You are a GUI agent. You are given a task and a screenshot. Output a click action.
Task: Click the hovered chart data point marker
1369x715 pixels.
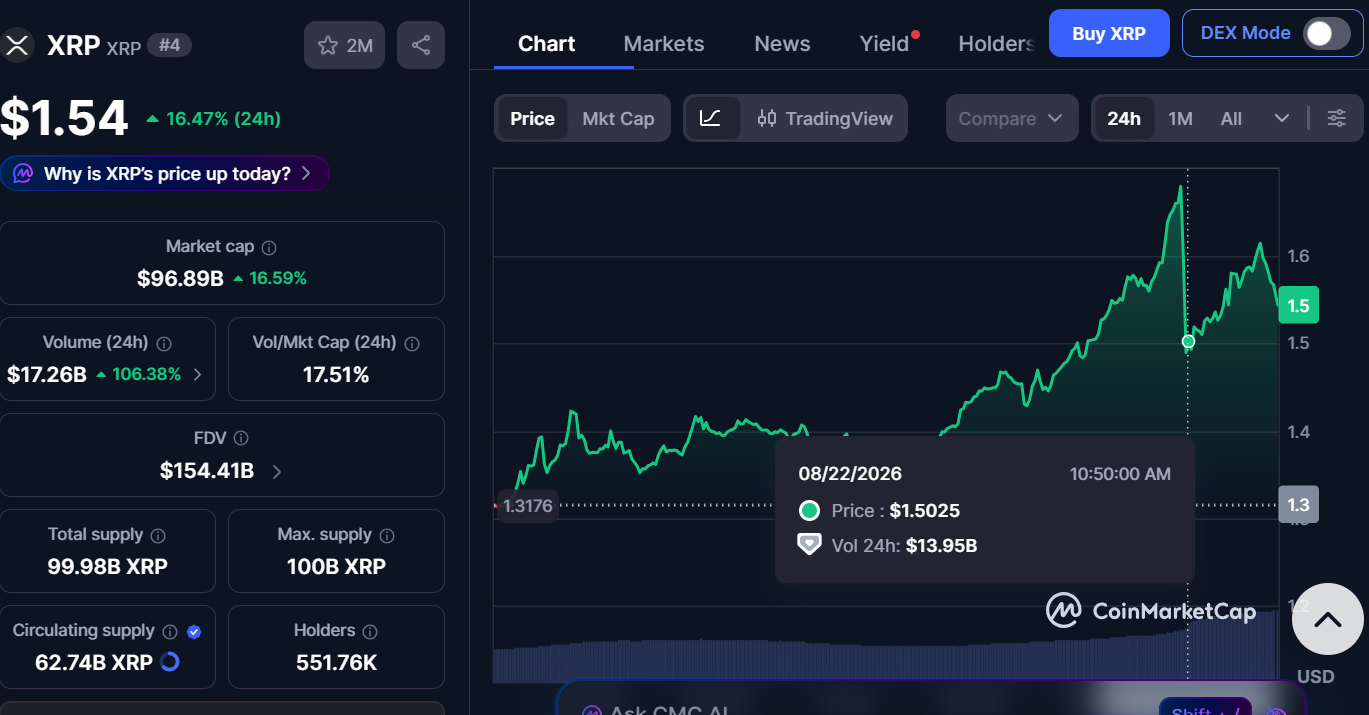pyautogui.click(x=1188, y=341)
